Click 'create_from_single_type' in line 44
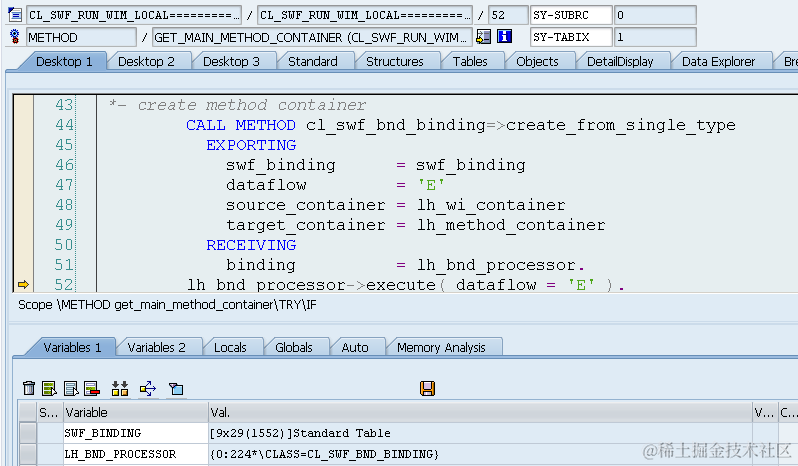Screen dimensions: 798x466 click(x=620, y=125)
